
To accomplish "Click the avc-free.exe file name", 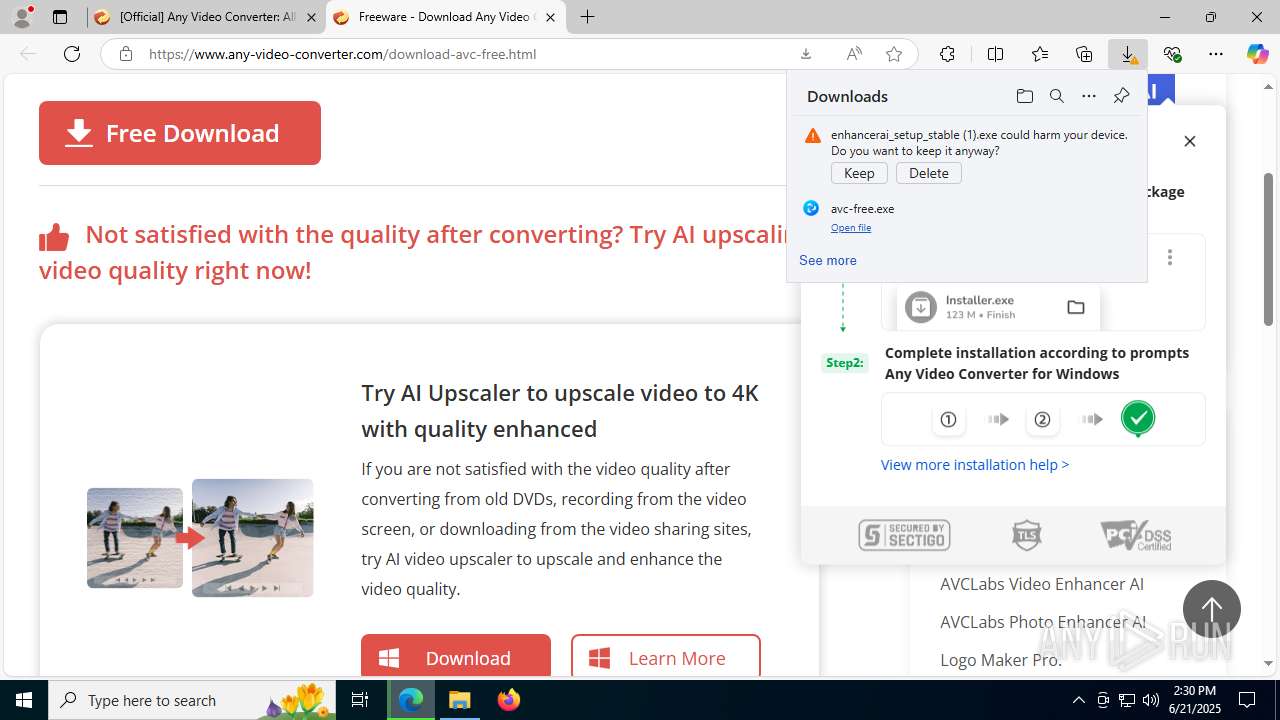I will [862, 209].
